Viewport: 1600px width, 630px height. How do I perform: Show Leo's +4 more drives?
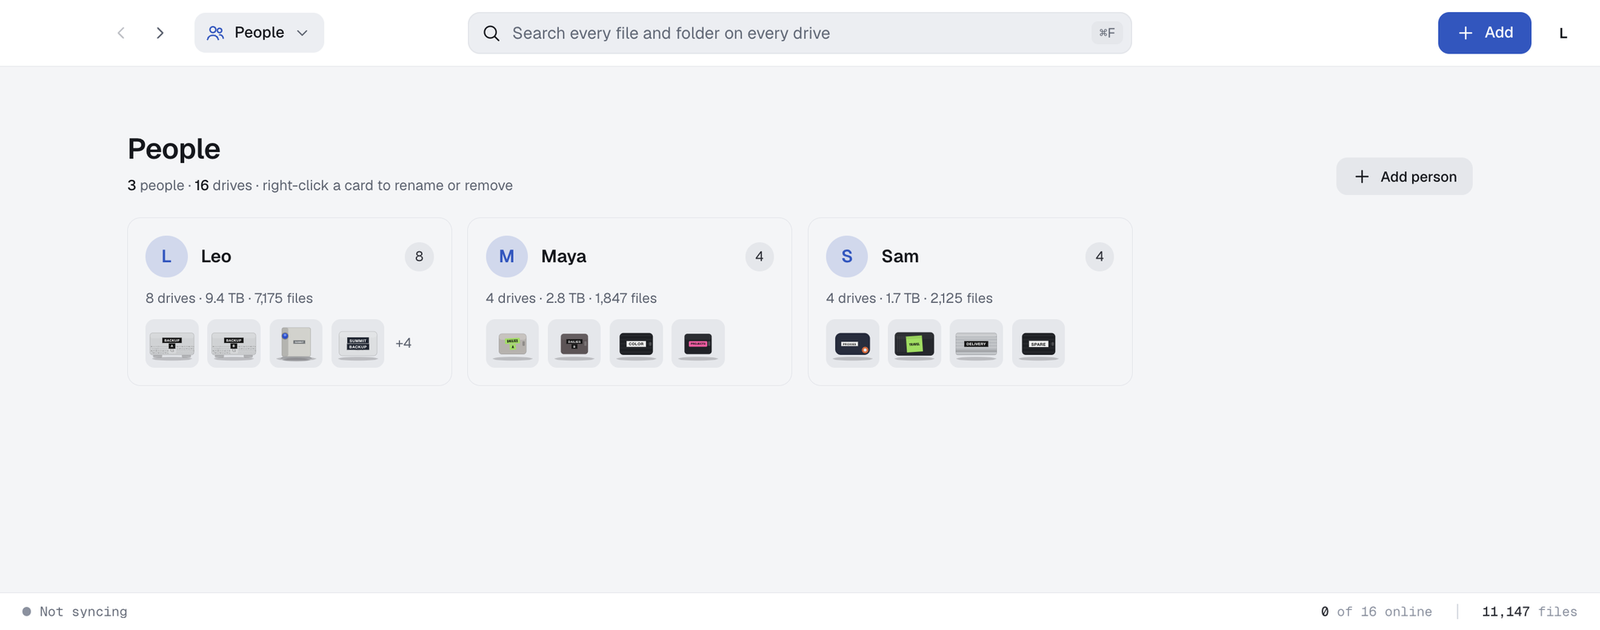[x=403, y=343]
